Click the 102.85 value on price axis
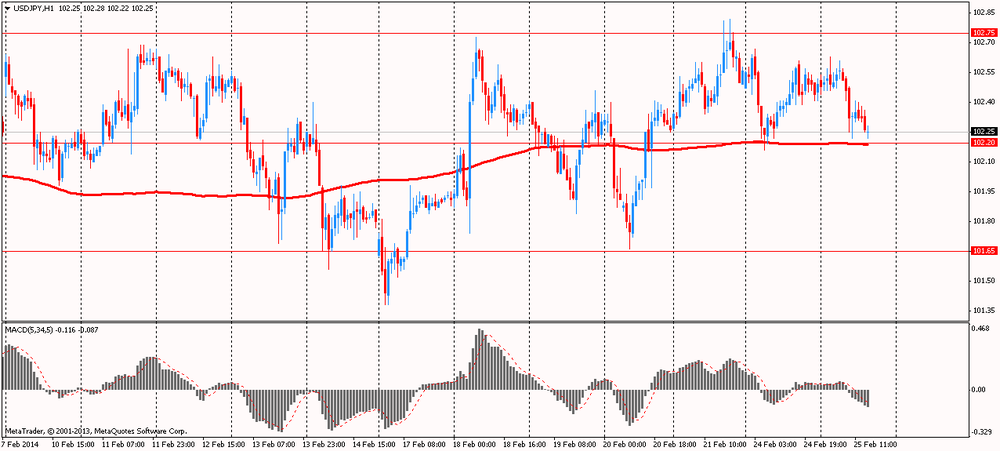 984,12
